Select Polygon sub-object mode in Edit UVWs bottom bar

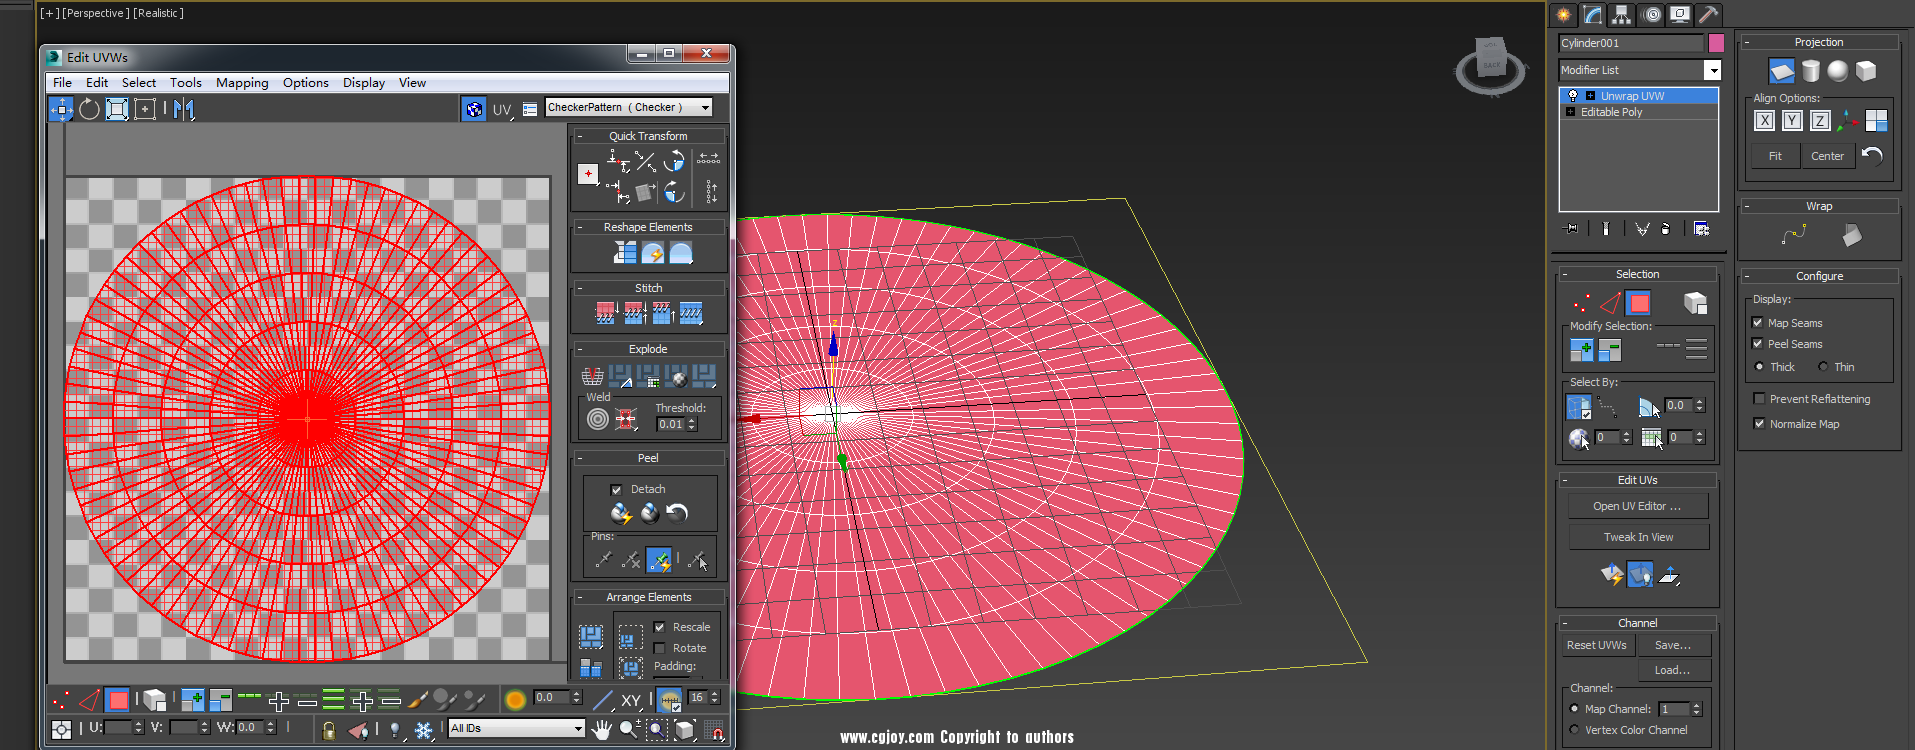[x=118, y=700]
